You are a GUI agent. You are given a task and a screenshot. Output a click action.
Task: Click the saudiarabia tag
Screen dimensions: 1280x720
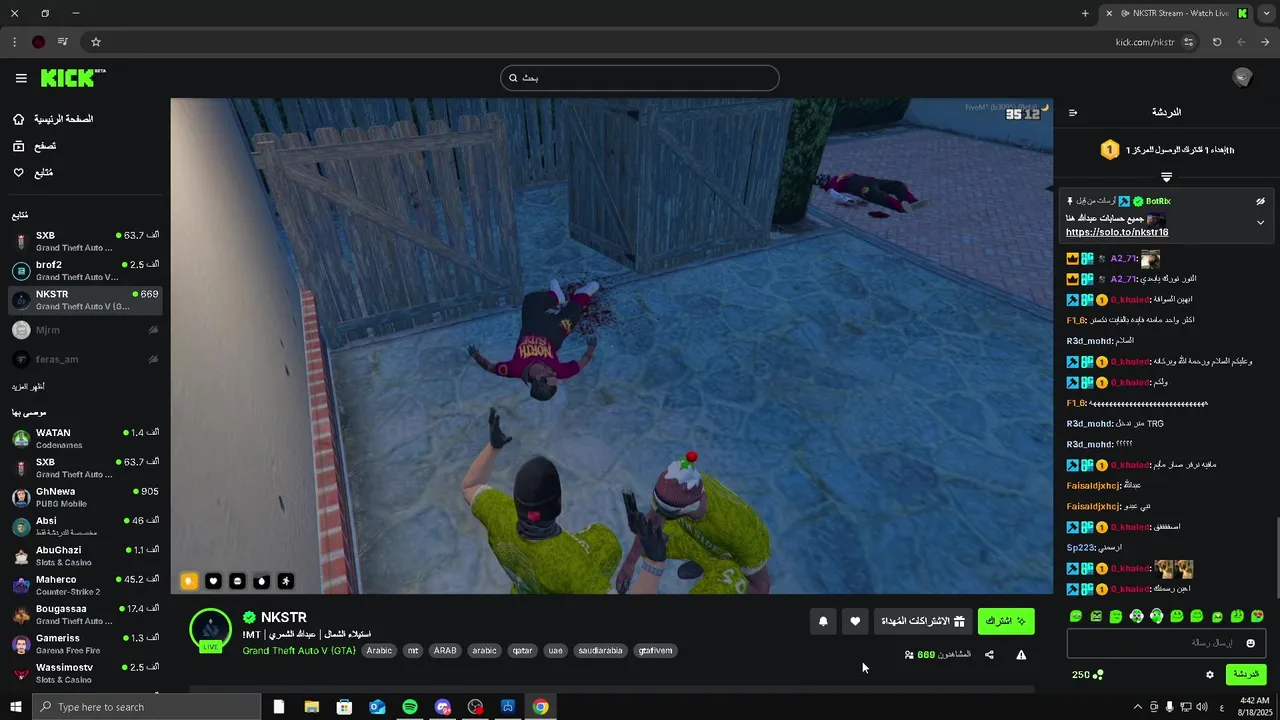pyautogui.click(x=600, y=651)
